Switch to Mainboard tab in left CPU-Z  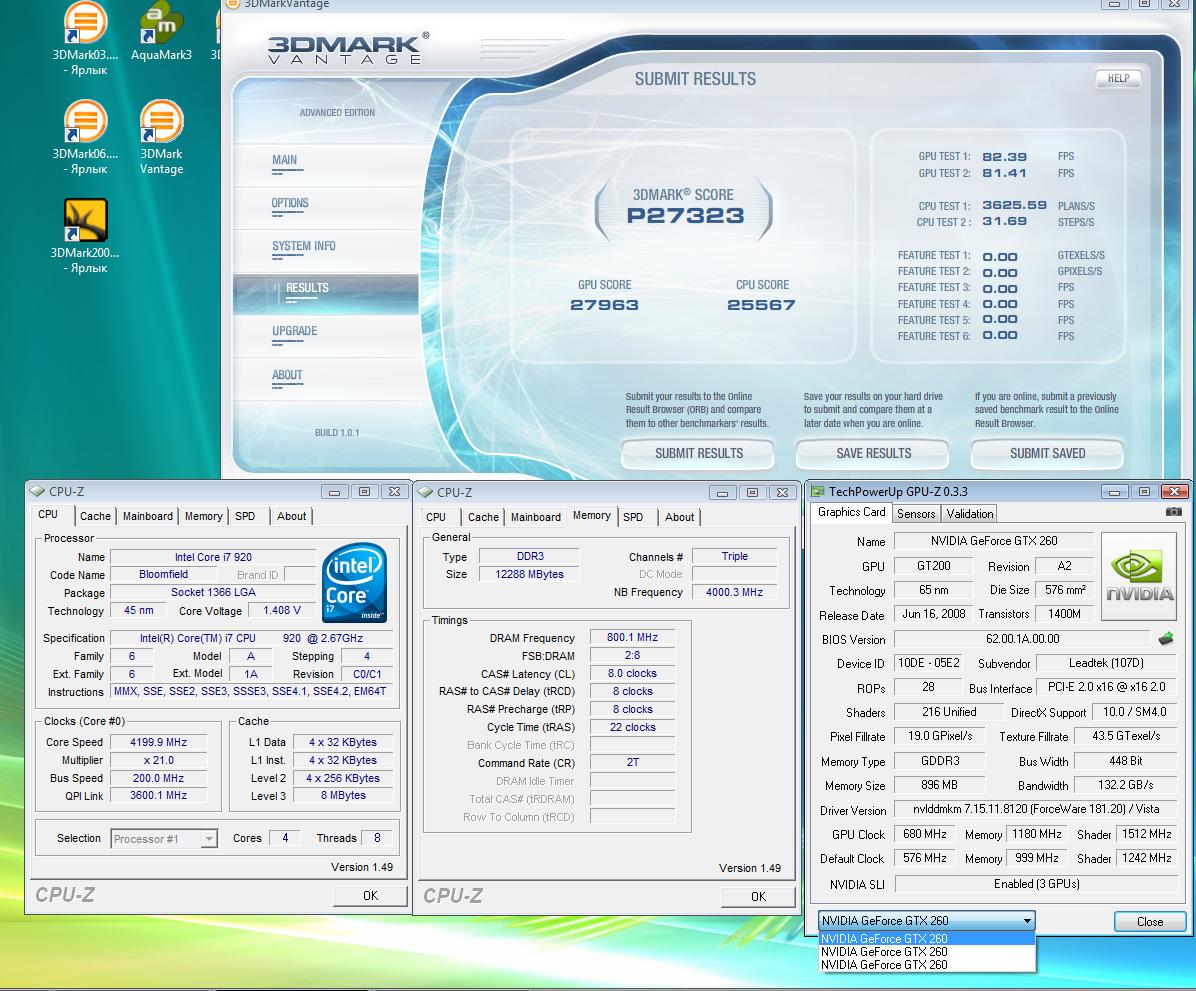pyautogui.click(x=148, y=516)
